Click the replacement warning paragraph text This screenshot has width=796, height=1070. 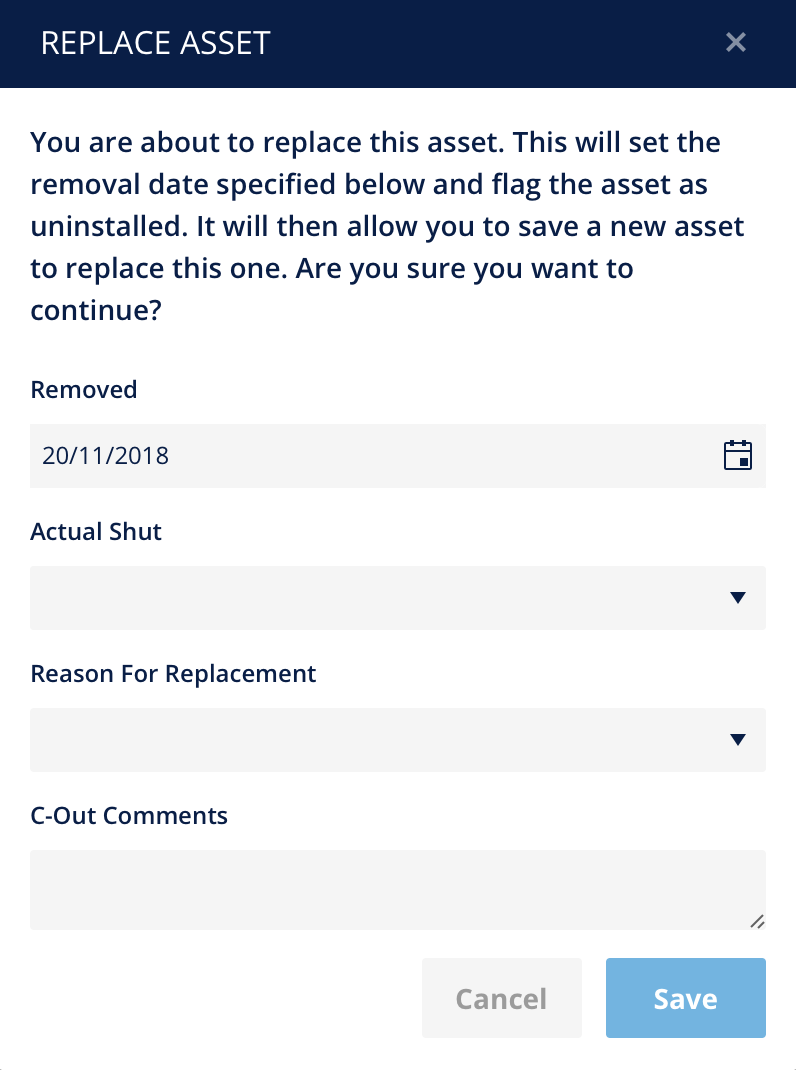(387, 226)
